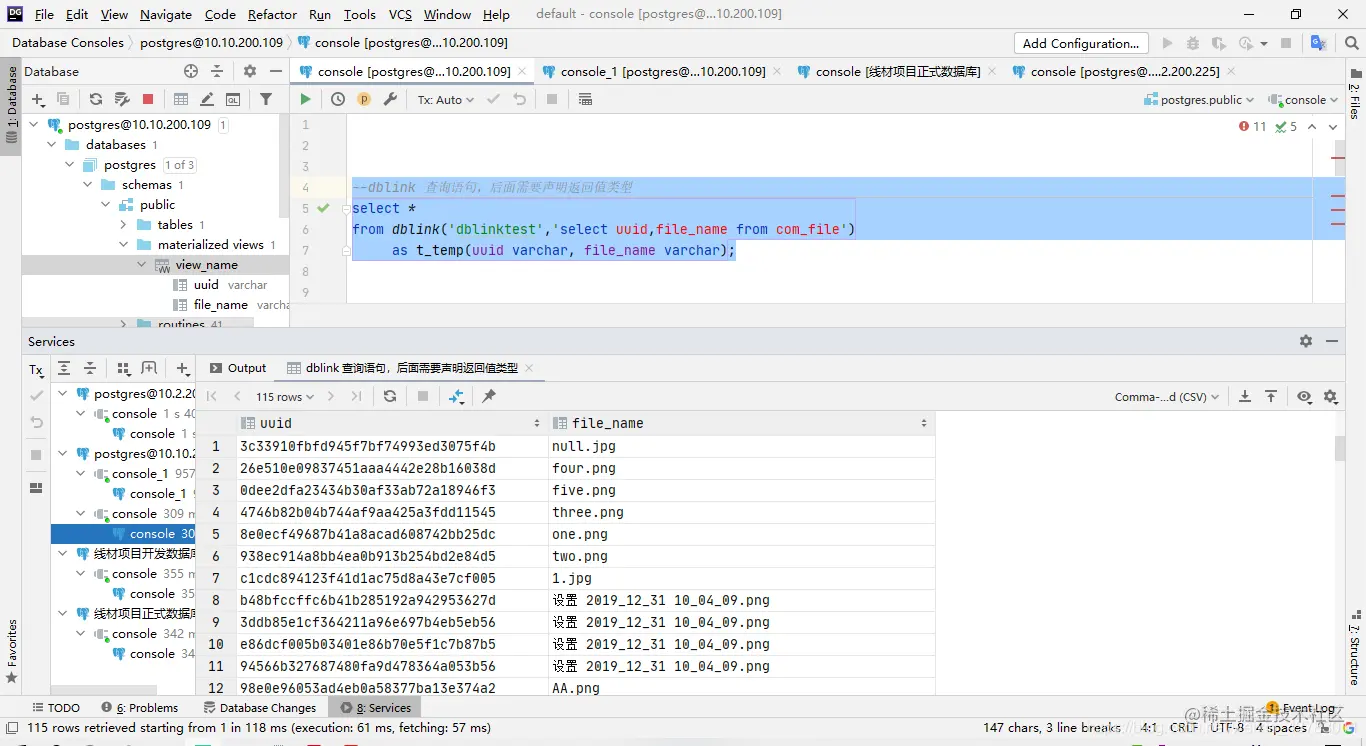Click the Services panel gear icon
The image size is (1366, 746).
[x=1306, y=341]
